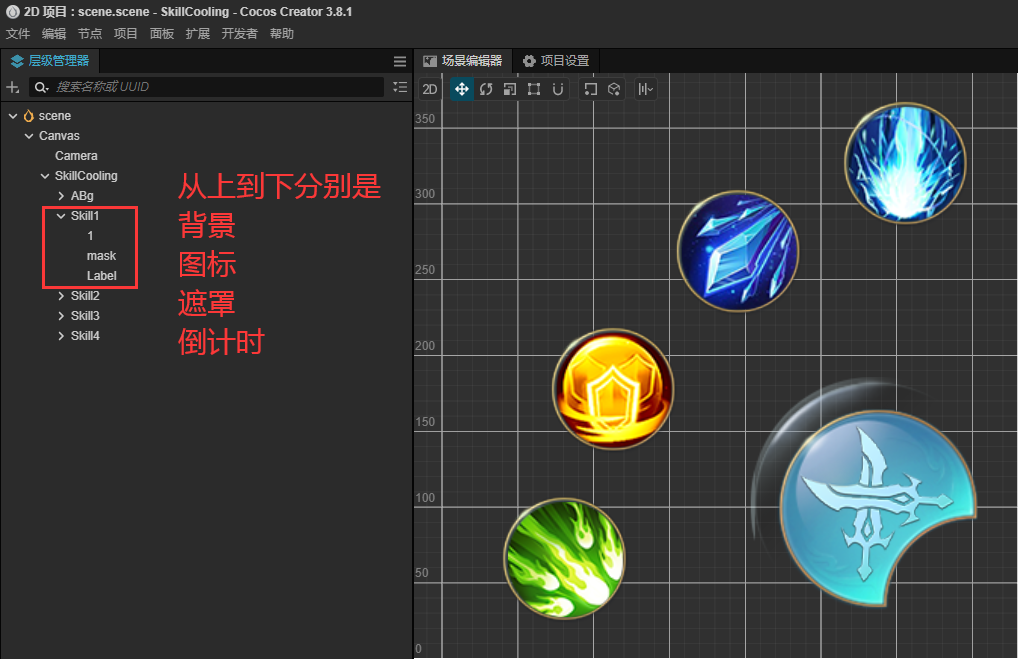Collapse the Canvas node arrow
This screenshot has width=1018, height=659.
coord(29,136)
